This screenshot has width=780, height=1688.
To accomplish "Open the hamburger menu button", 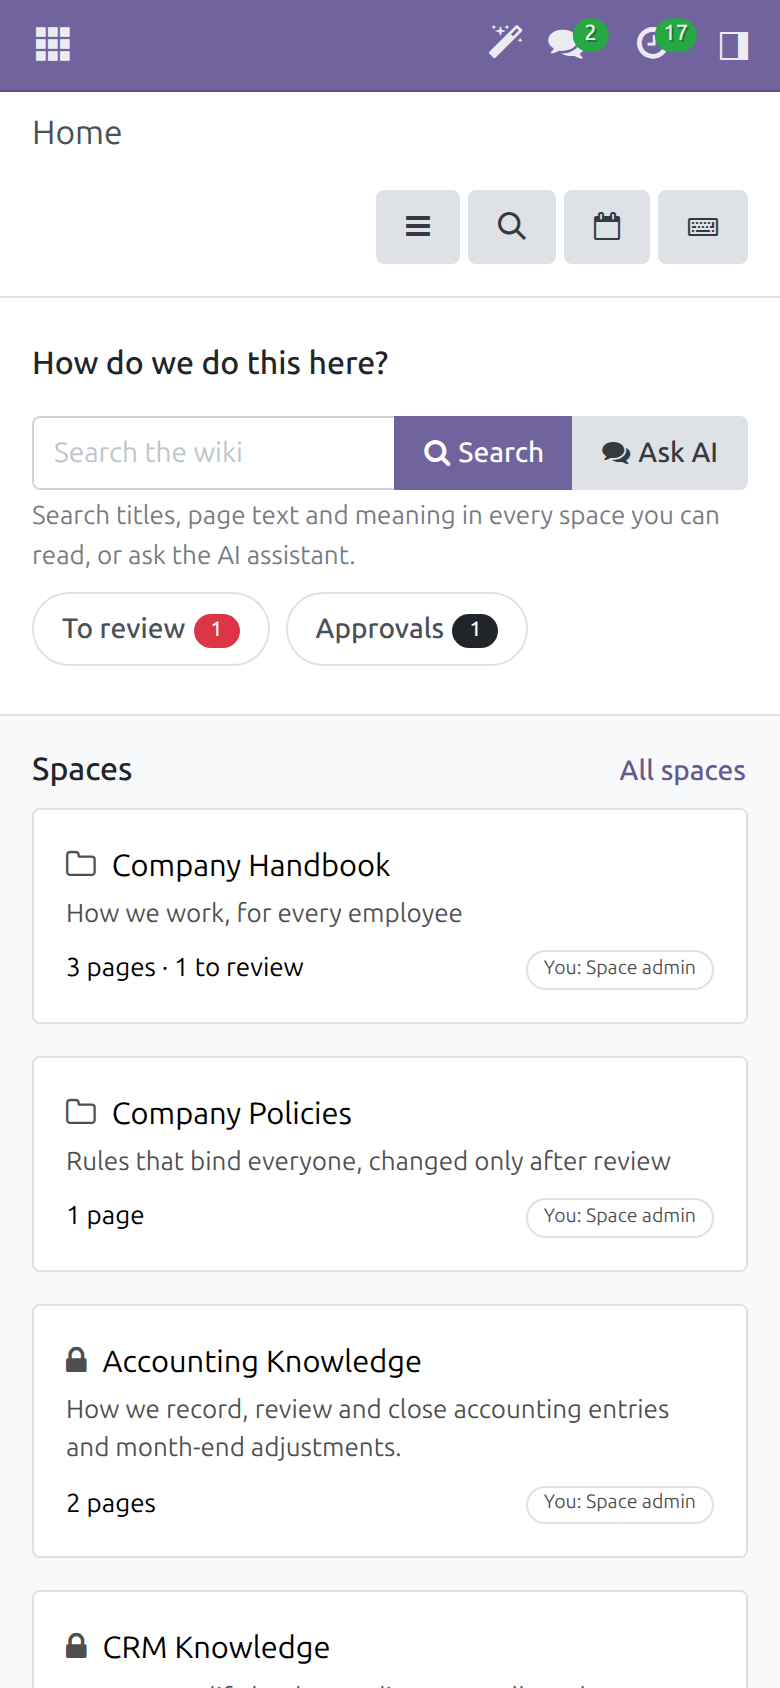I will click(418, 227).
